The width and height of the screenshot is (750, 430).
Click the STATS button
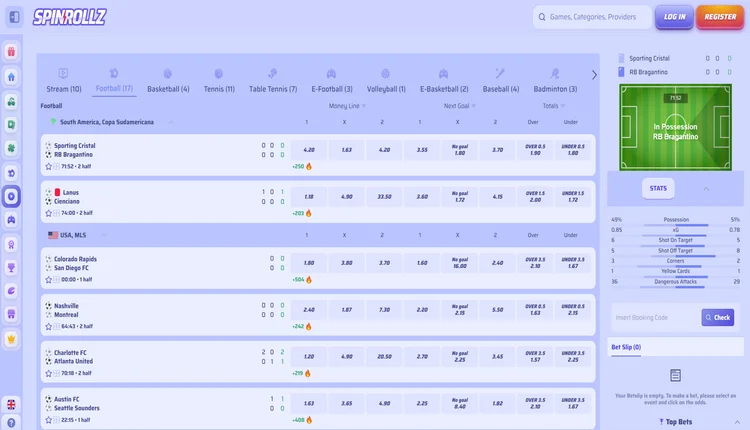(658, 188)
